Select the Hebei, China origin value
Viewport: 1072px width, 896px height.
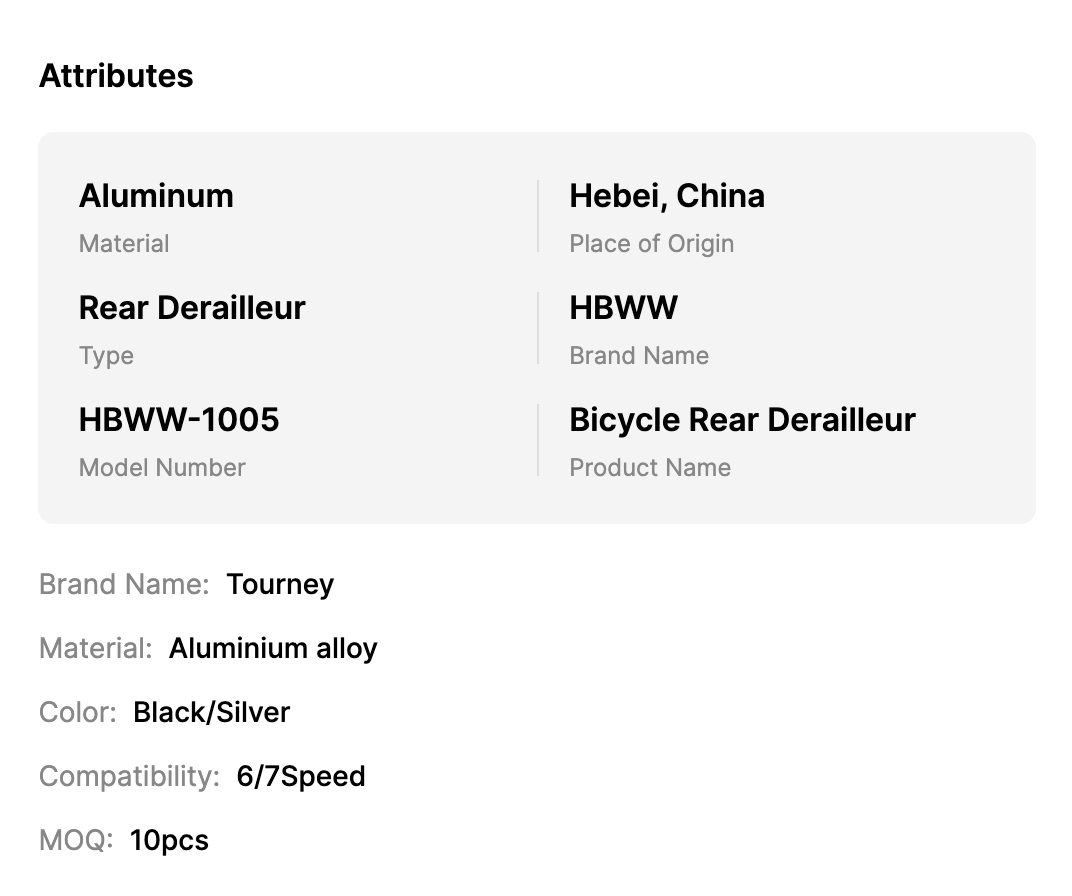coord(667,196)
